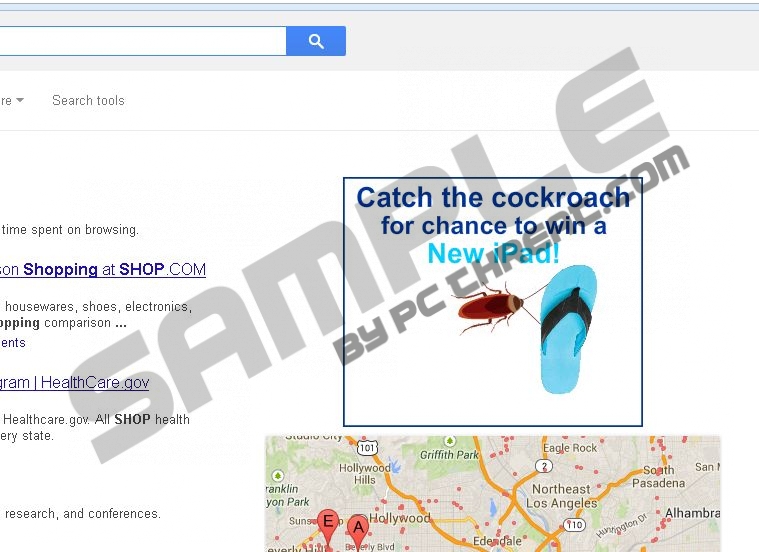Image resolution: width=759 pixels, height=552 pixels.
Task: Click inside the search text field
Action: (143, 41)
